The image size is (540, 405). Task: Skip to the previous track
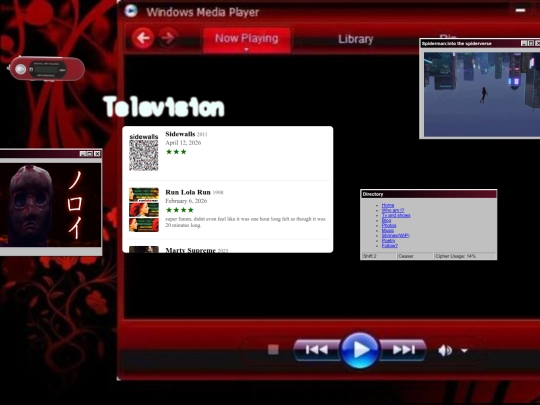click(x=316, y=350)
